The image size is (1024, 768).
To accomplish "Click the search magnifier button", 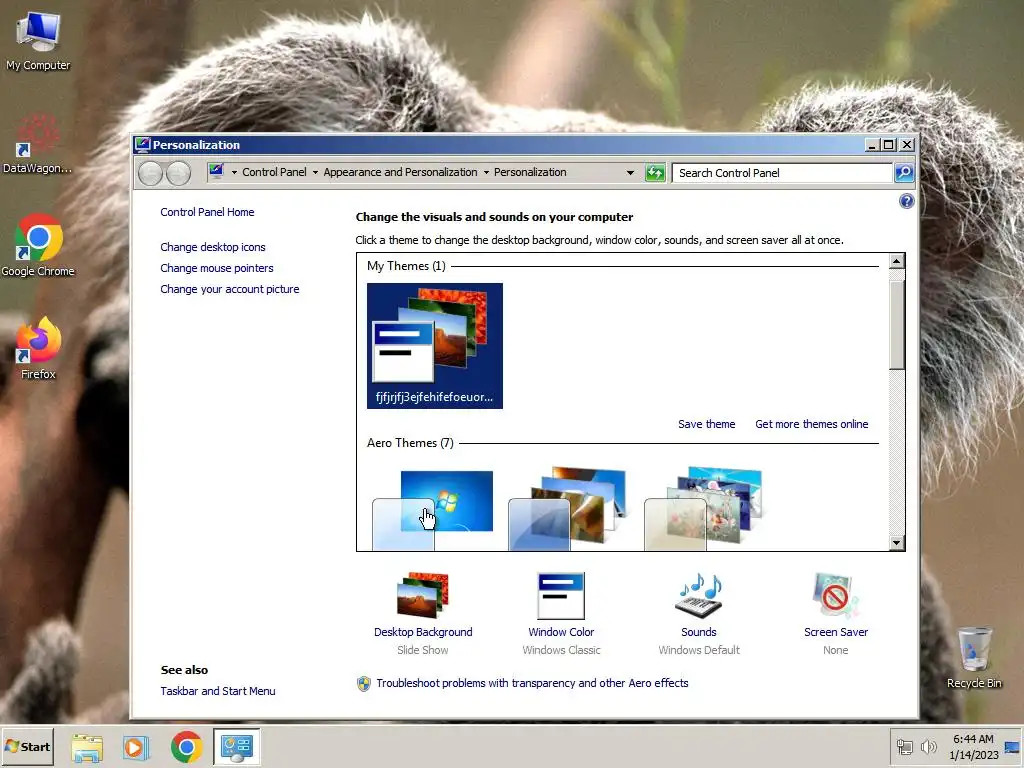I will click(904, 173).
